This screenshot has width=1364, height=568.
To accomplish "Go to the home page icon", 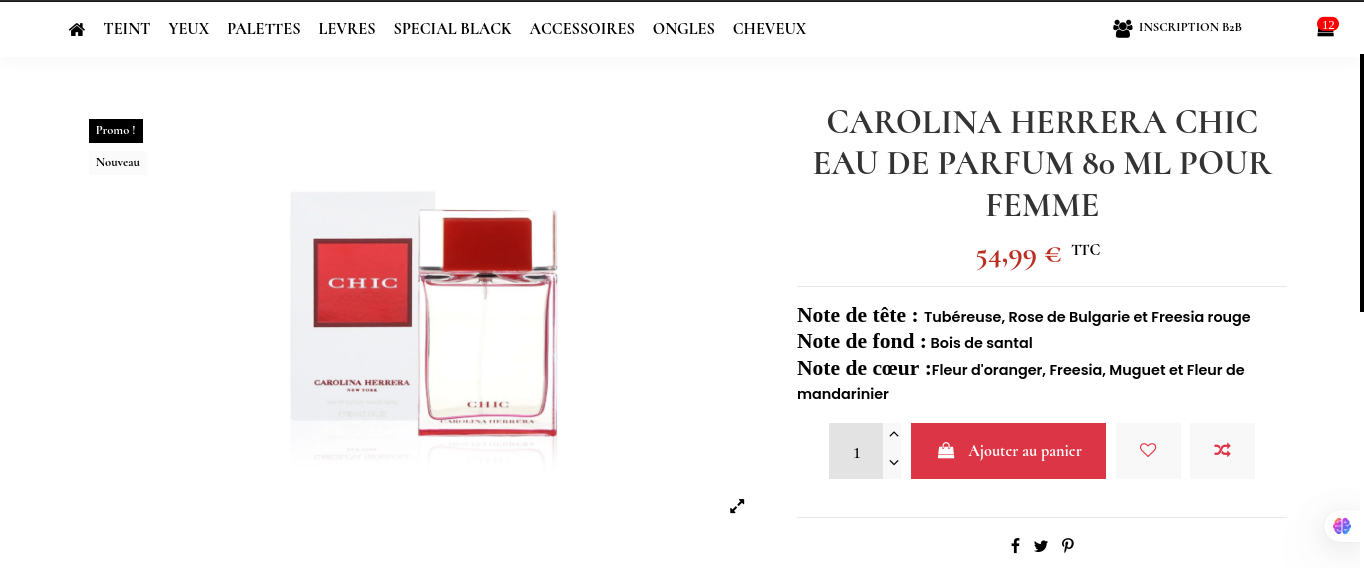I will 77,29.
